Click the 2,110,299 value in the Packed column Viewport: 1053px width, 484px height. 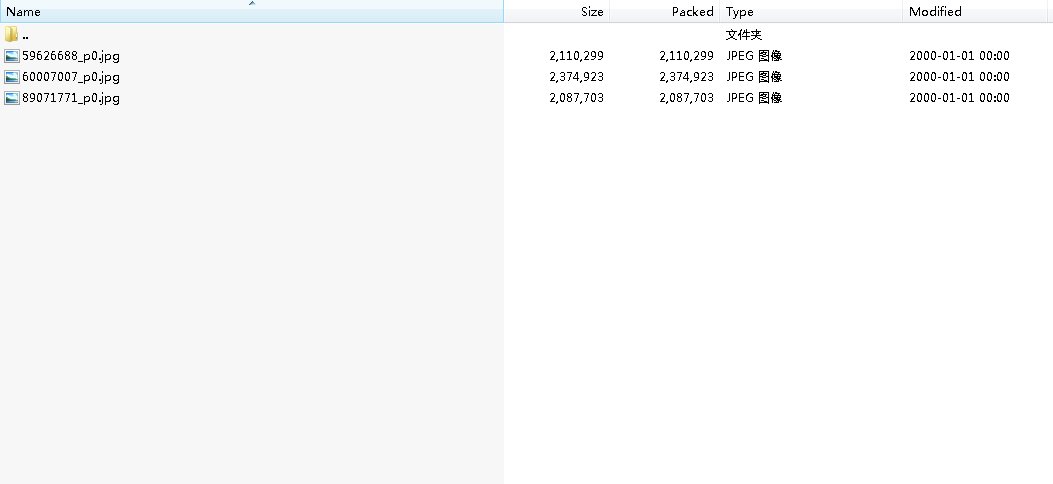[686, 56]
